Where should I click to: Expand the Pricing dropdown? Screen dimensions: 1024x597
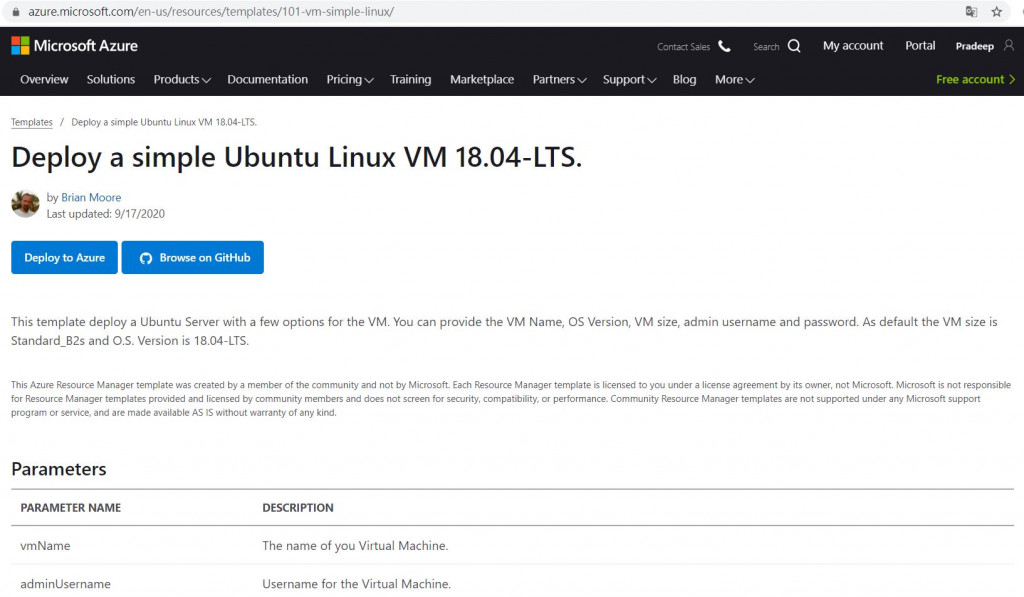pos(349,80)
